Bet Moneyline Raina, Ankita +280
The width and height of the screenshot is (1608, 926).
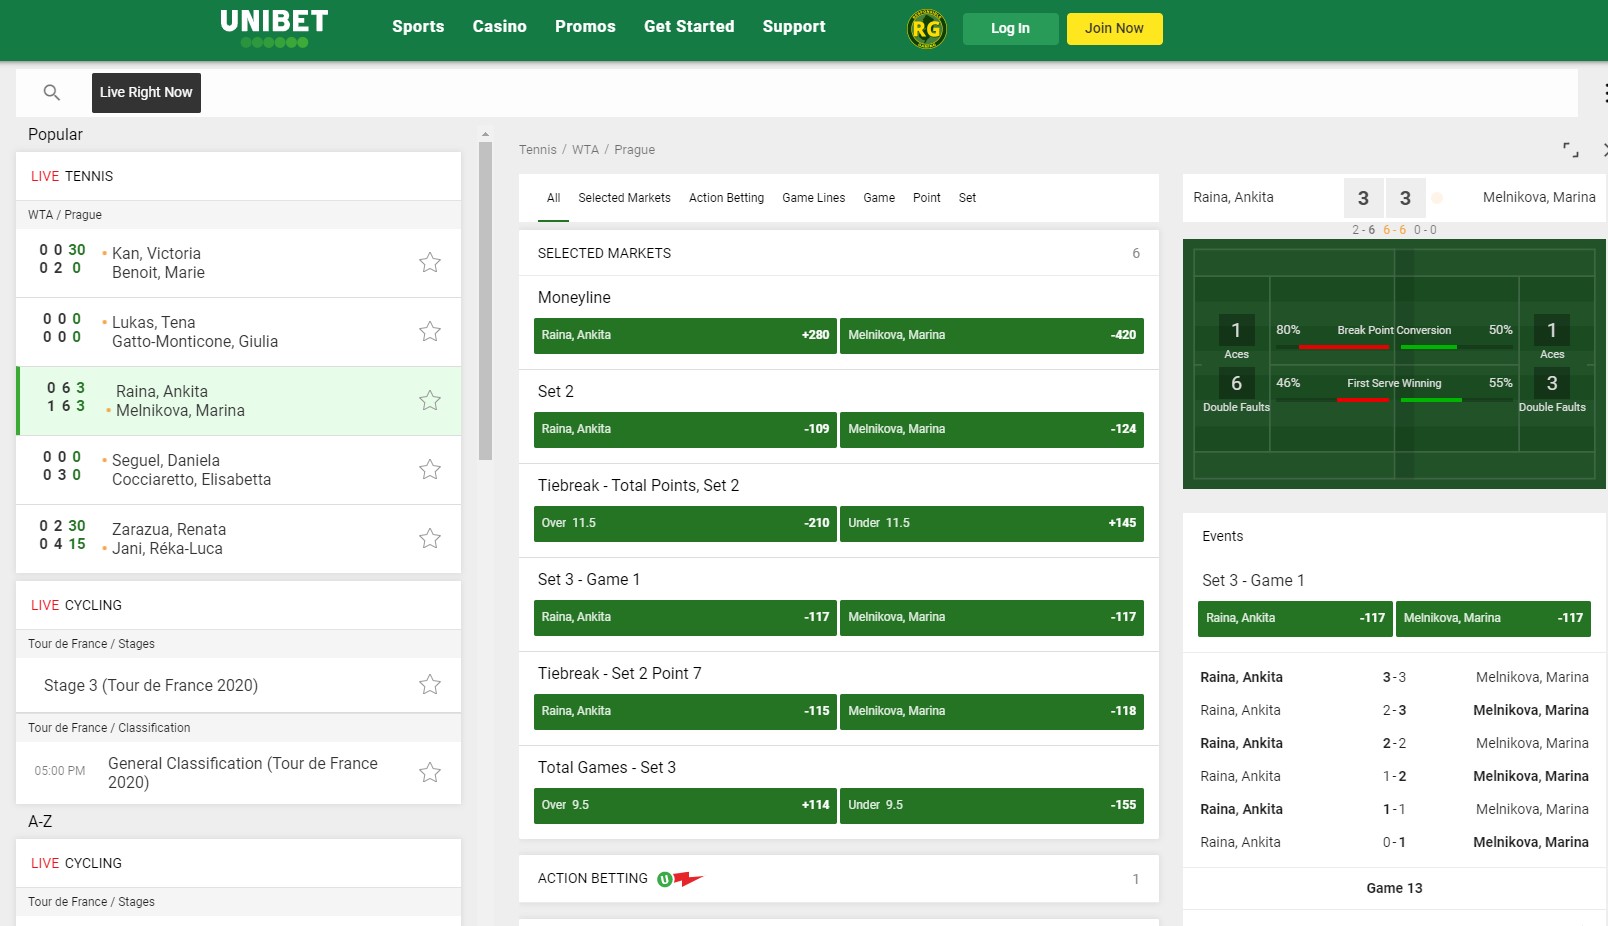pos(685,336)
